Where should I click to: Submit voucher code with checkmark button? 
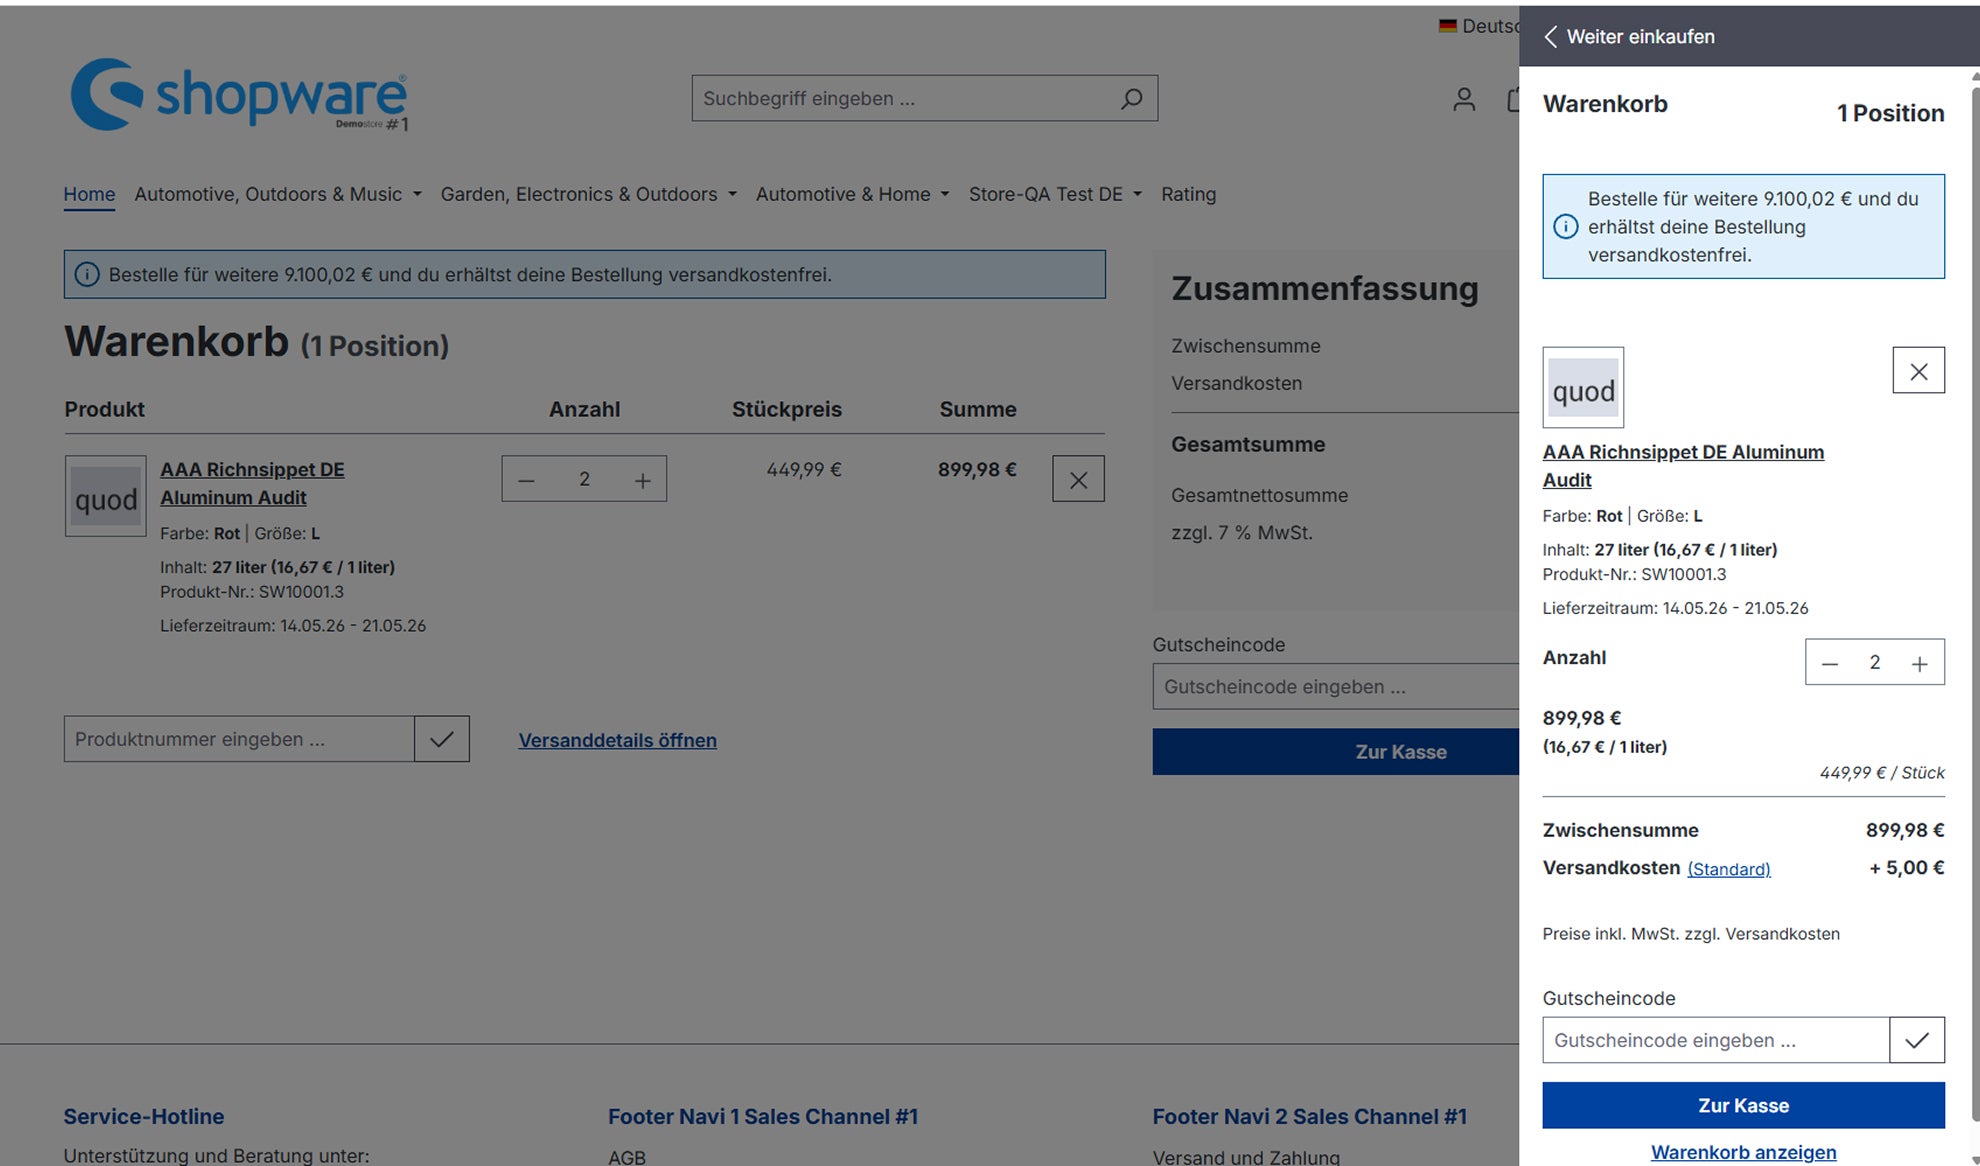[1916, 1040]
